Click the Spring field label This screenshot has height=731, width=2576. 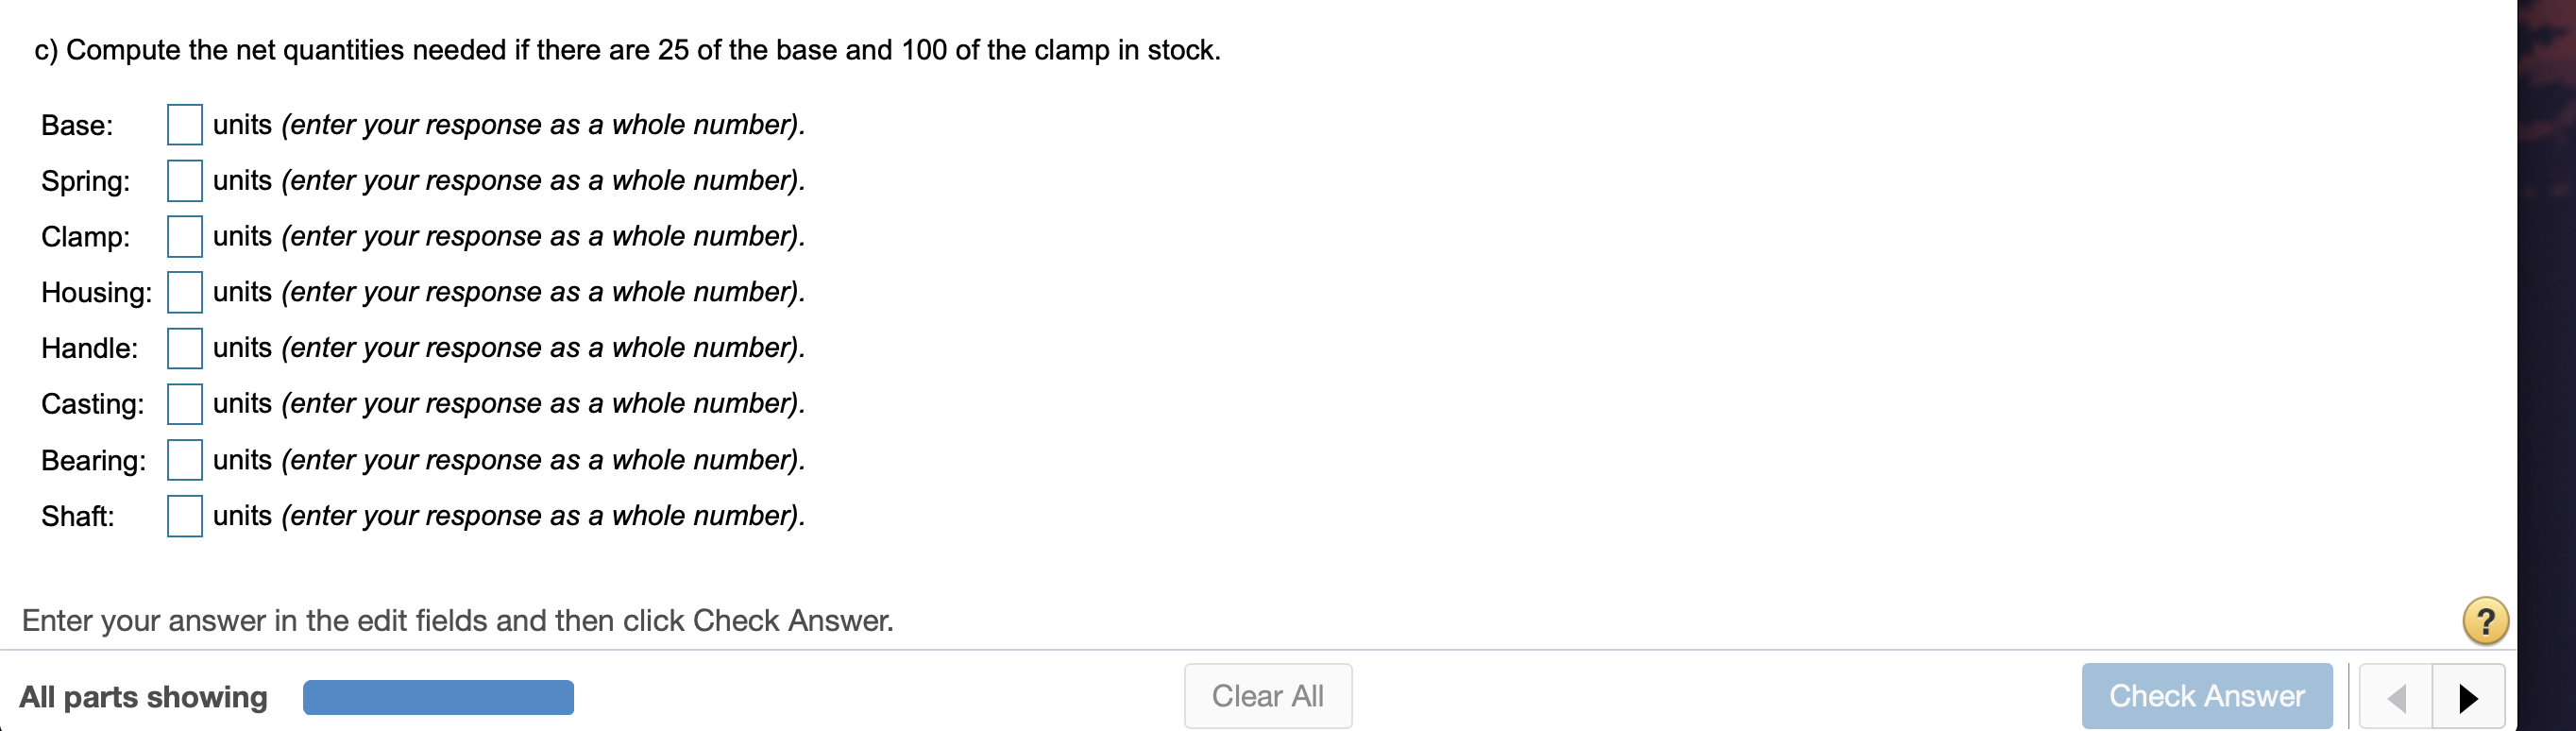[x=85, y=181]
